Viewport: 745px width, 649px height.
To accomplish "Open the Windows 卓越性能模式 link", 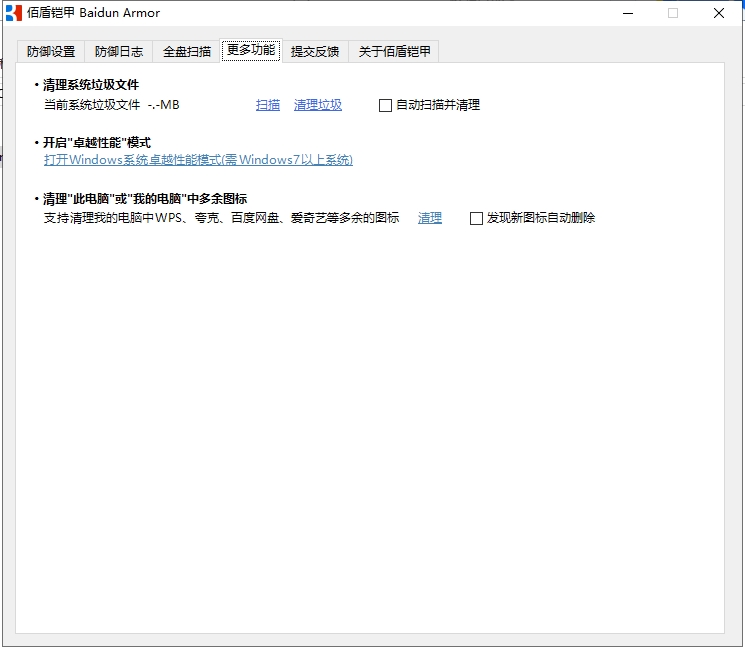I will tap(198, 160).
